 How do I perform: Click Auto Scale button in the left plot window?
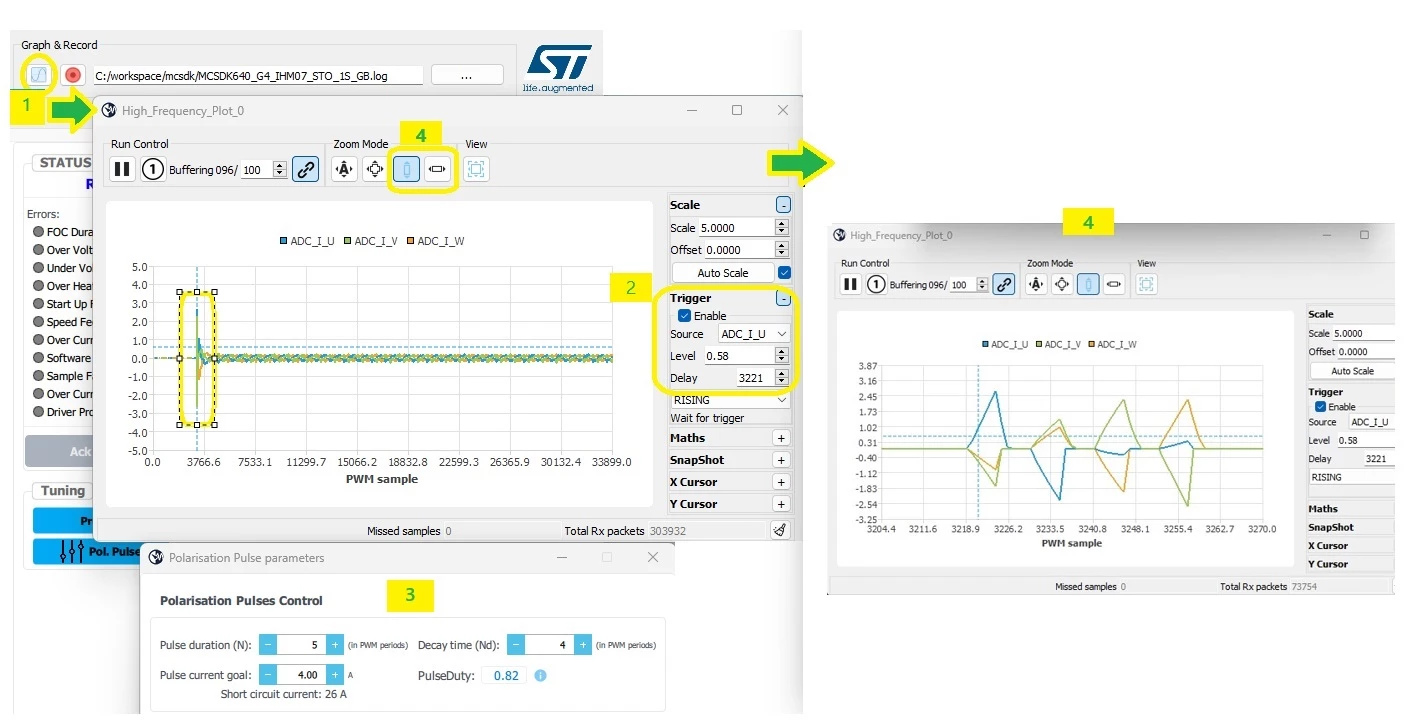click(723, 272)
